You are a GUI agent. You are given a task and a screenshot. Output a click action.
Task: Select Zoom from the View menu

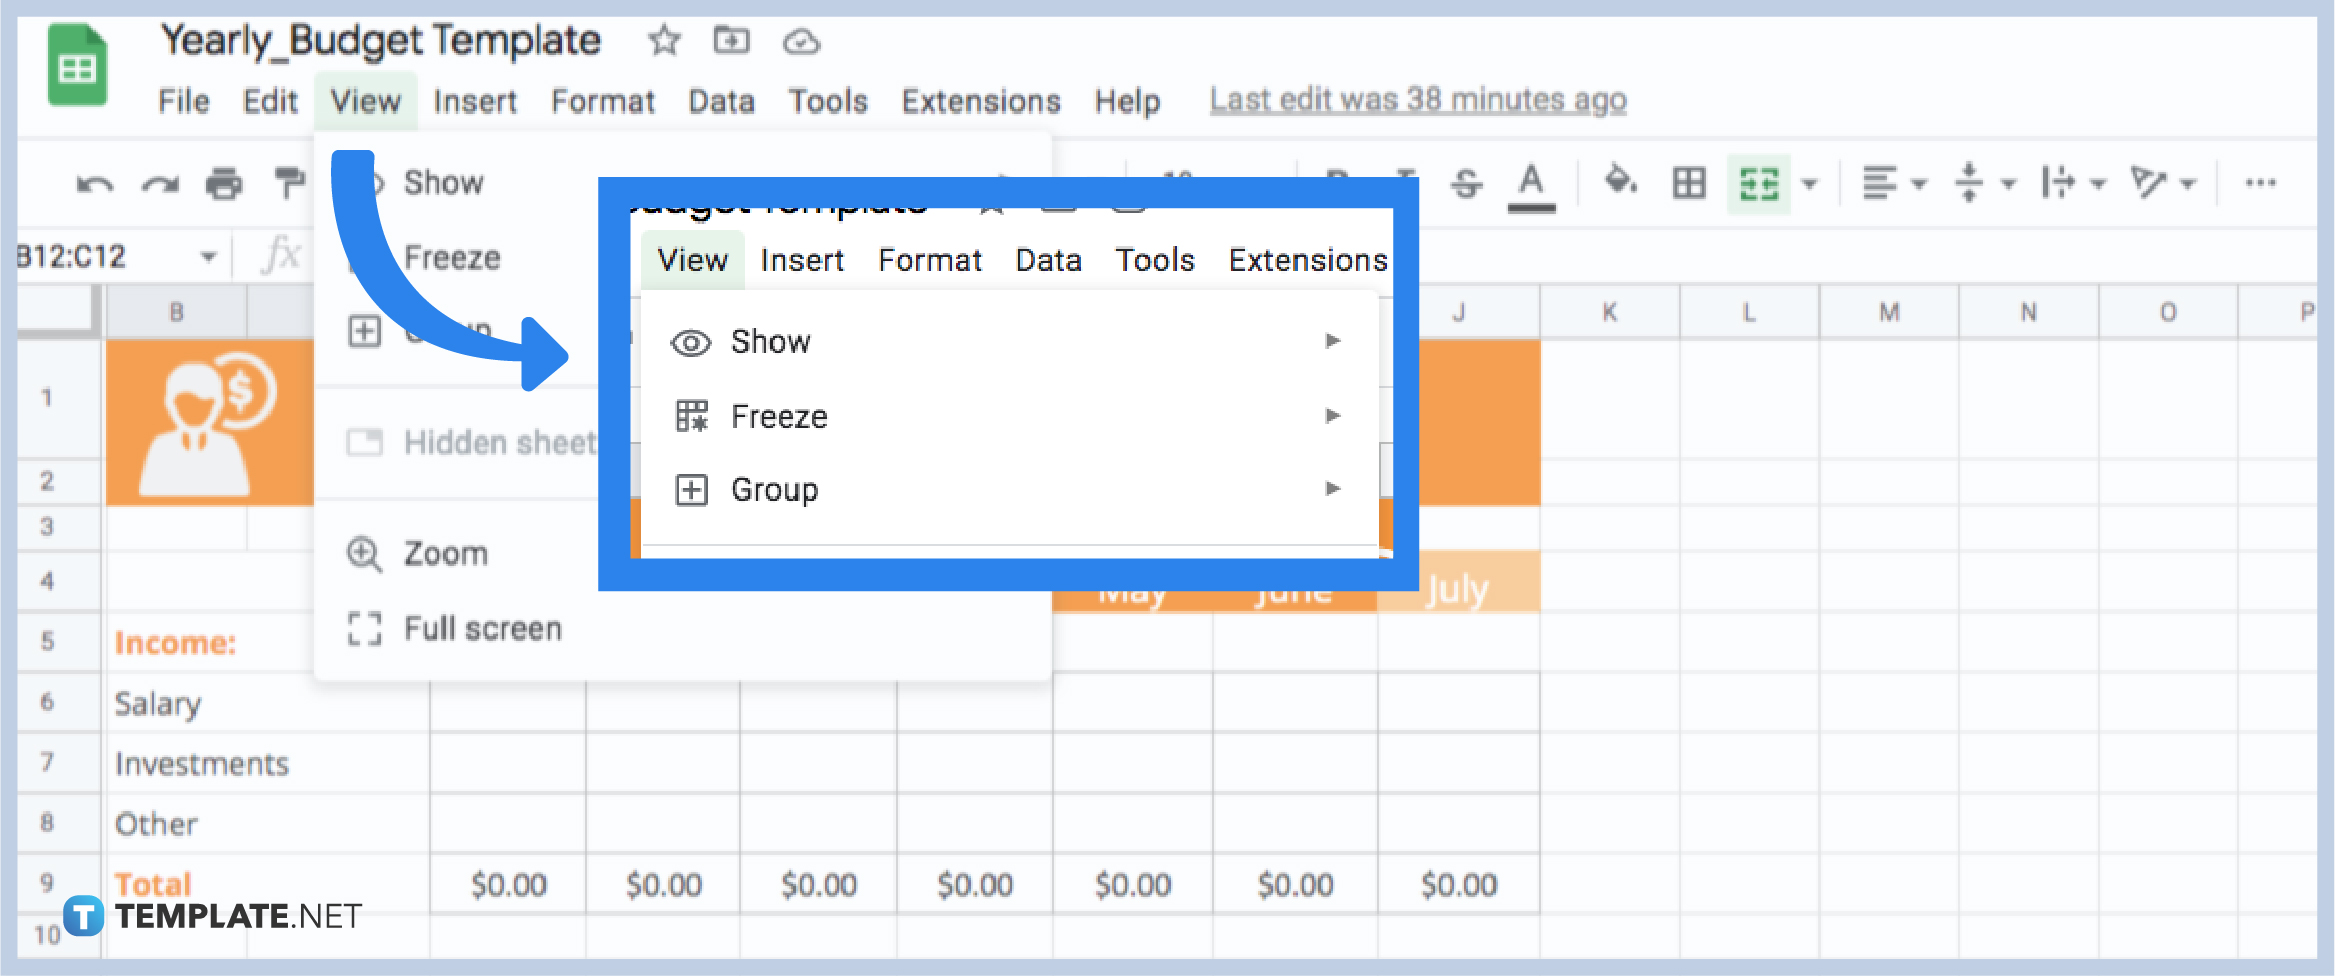tap(446, 552)
